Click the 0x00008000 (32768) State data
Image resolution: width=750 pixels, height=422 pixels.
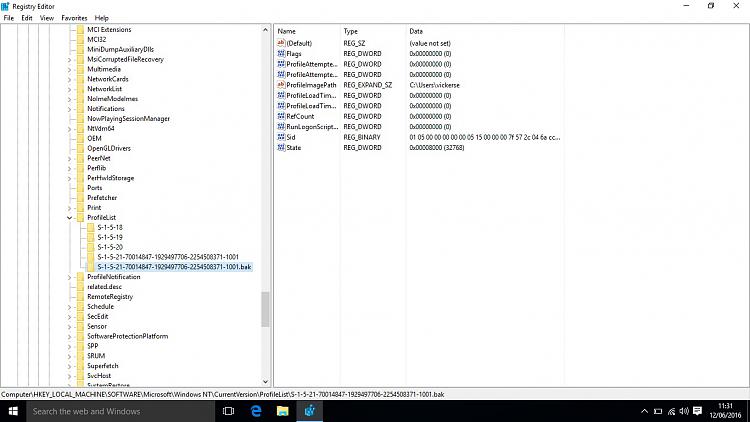pyautogui.click(x=437, y=148)
